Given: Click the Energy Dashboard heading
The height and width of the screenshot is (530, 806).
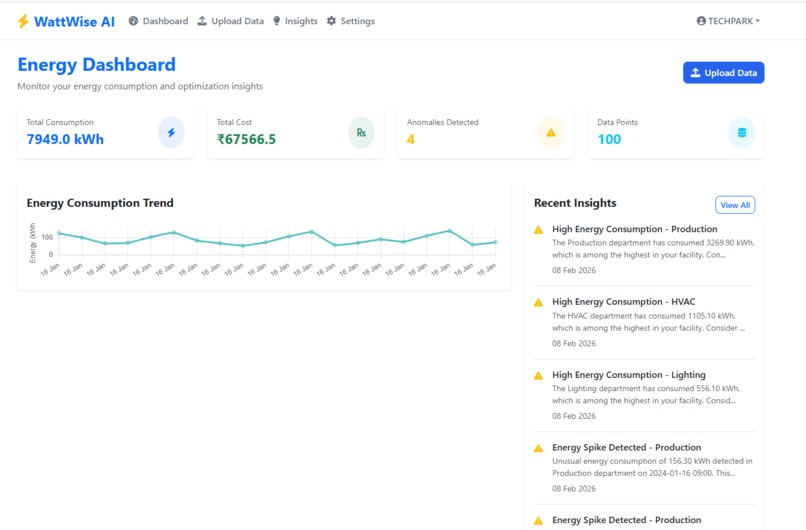Looking at the screenshot, I should 97,65.
